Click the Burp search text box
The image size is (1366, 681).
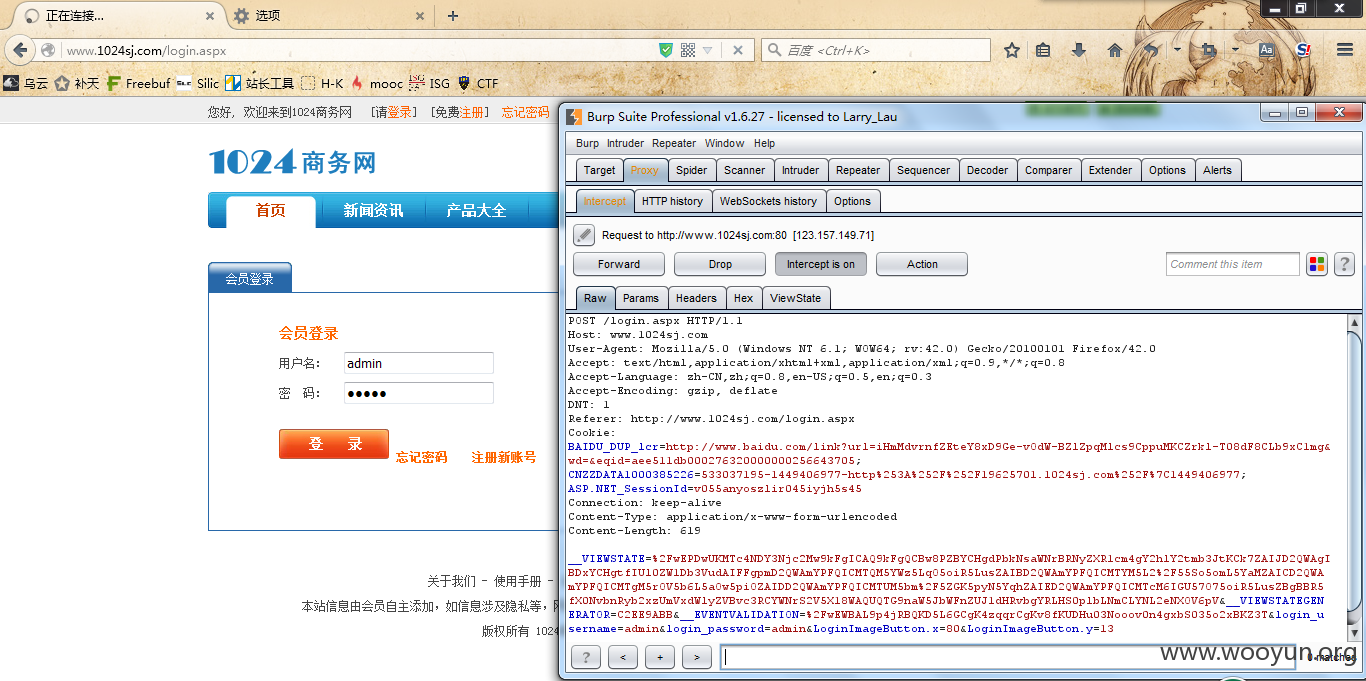pyautogui.click(x=1007, y=657)
